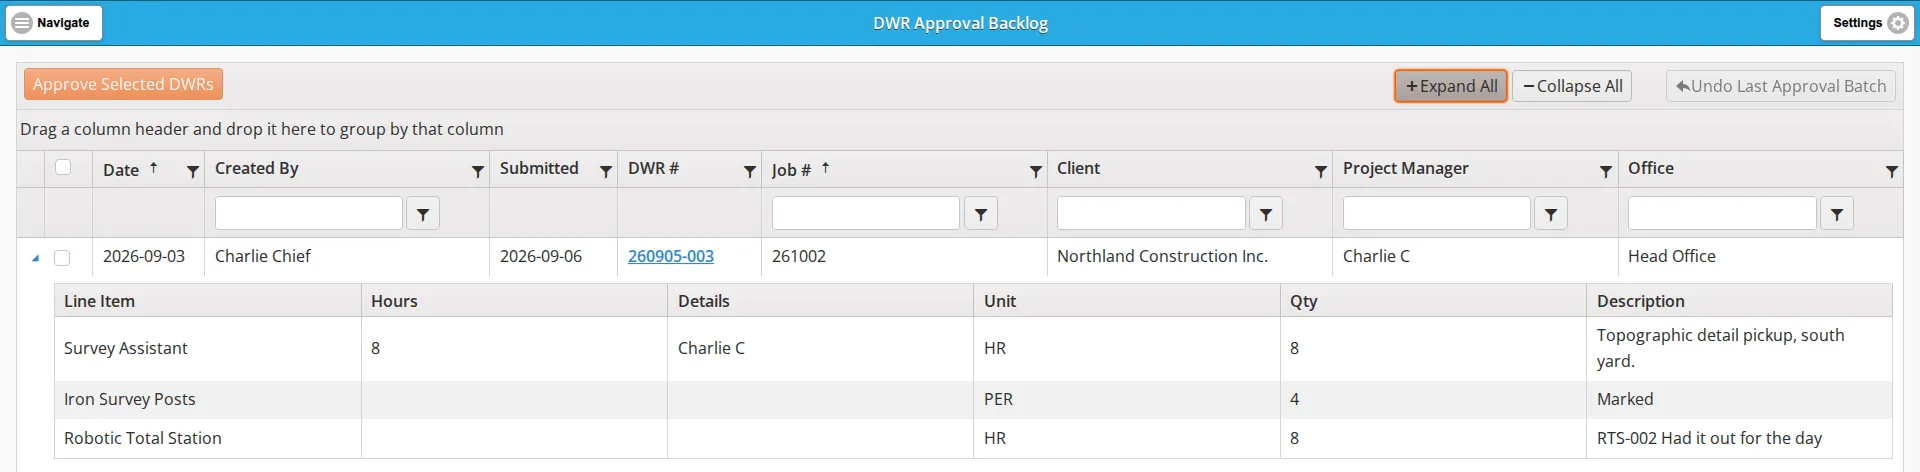The width and height of the screenshot is (1920, 472).
Task: Toggle select-all checkbox in header
Action: 63,167
